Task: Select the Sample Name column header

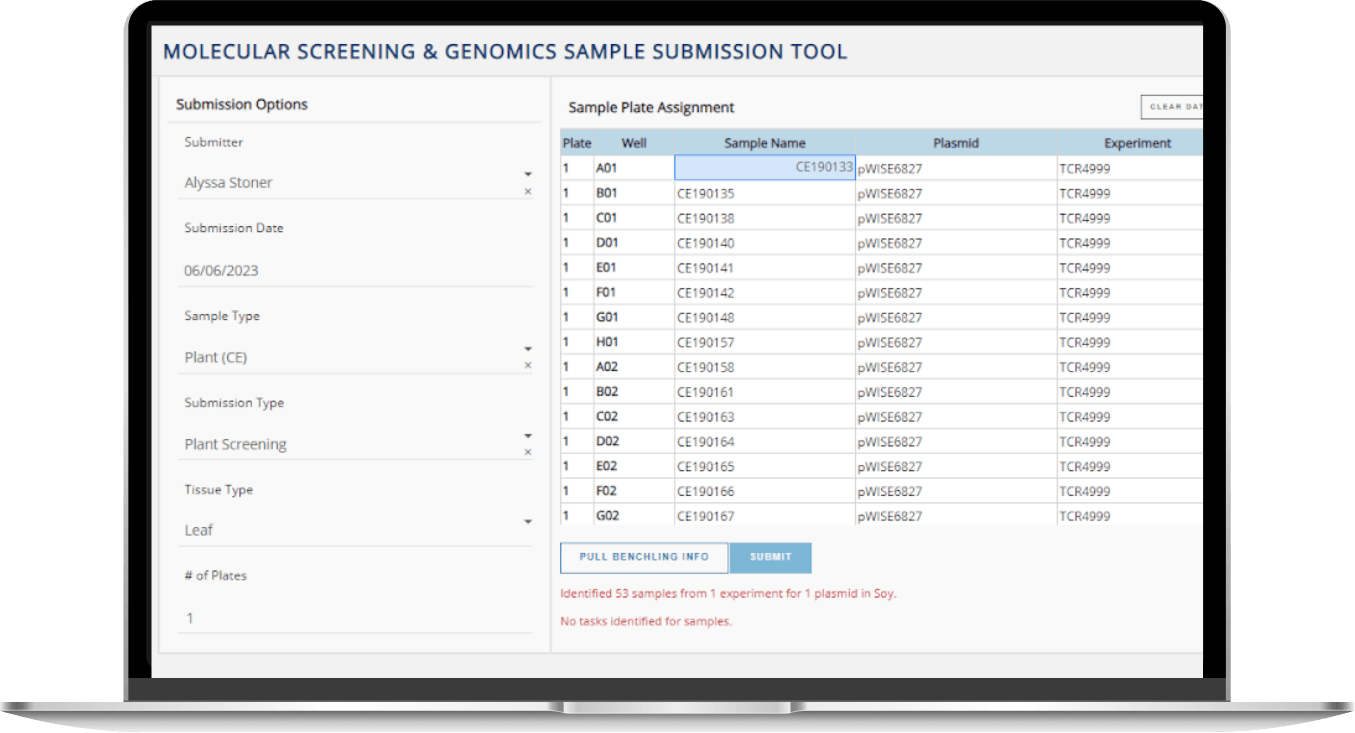Action: pos(764,143)
